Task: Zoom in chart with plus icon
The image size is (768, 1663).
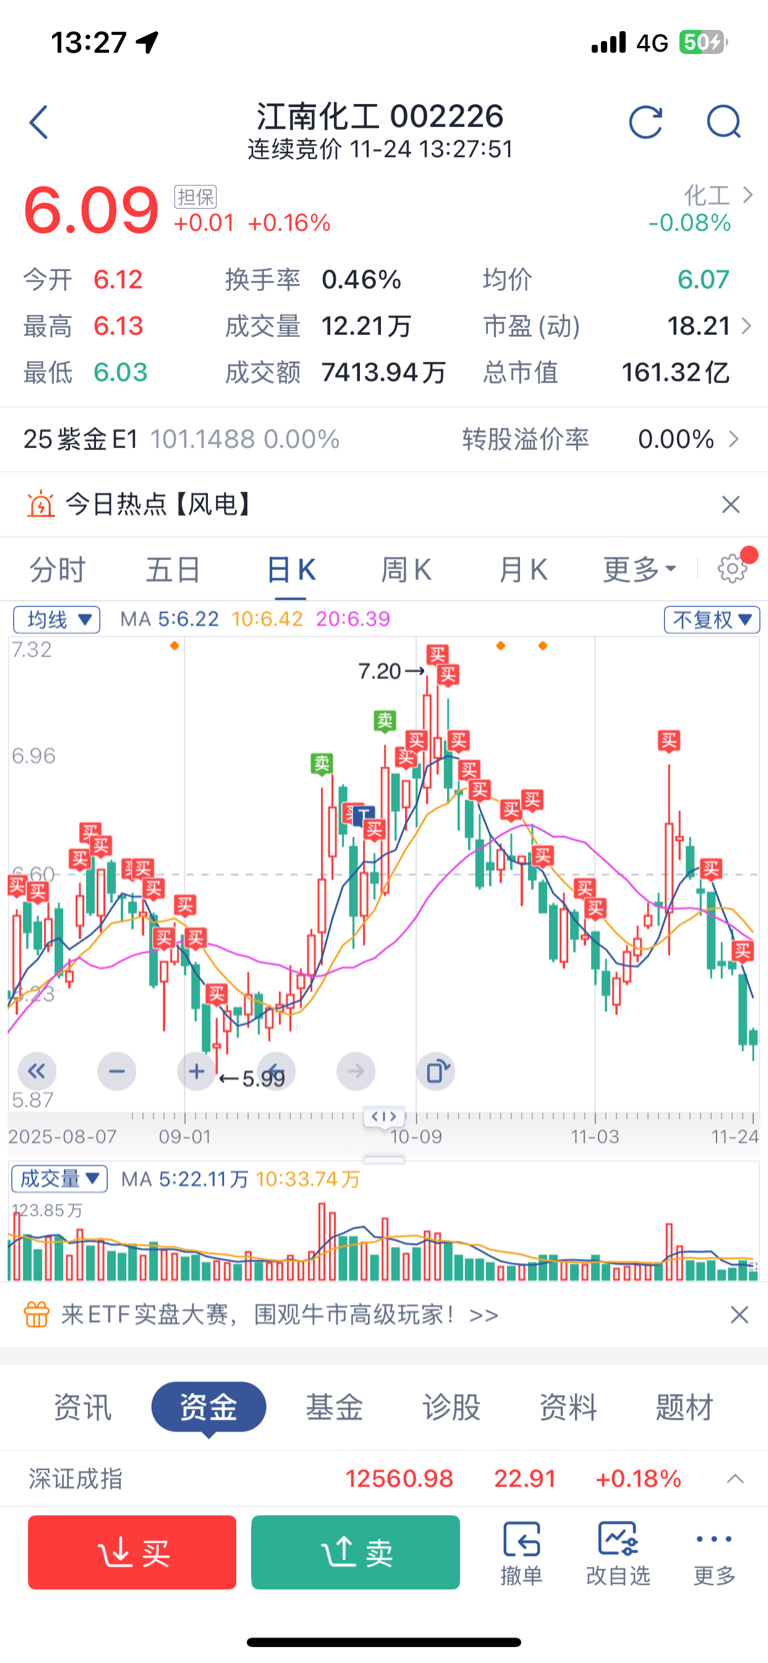Action: pyautogui.click(x=196, y=1072)
